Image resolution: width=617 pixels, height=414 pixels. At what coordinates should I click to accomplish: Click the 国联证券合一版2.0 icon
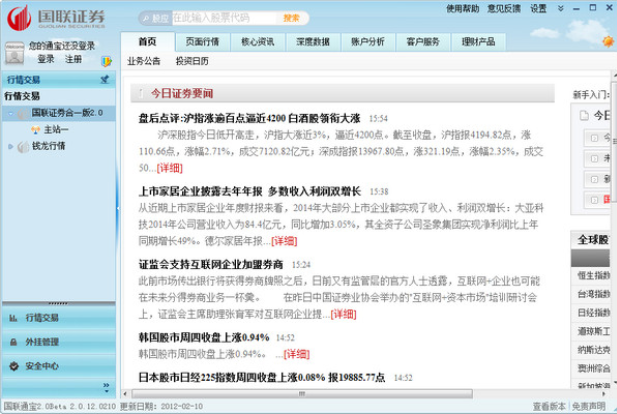tap(23, 113)
